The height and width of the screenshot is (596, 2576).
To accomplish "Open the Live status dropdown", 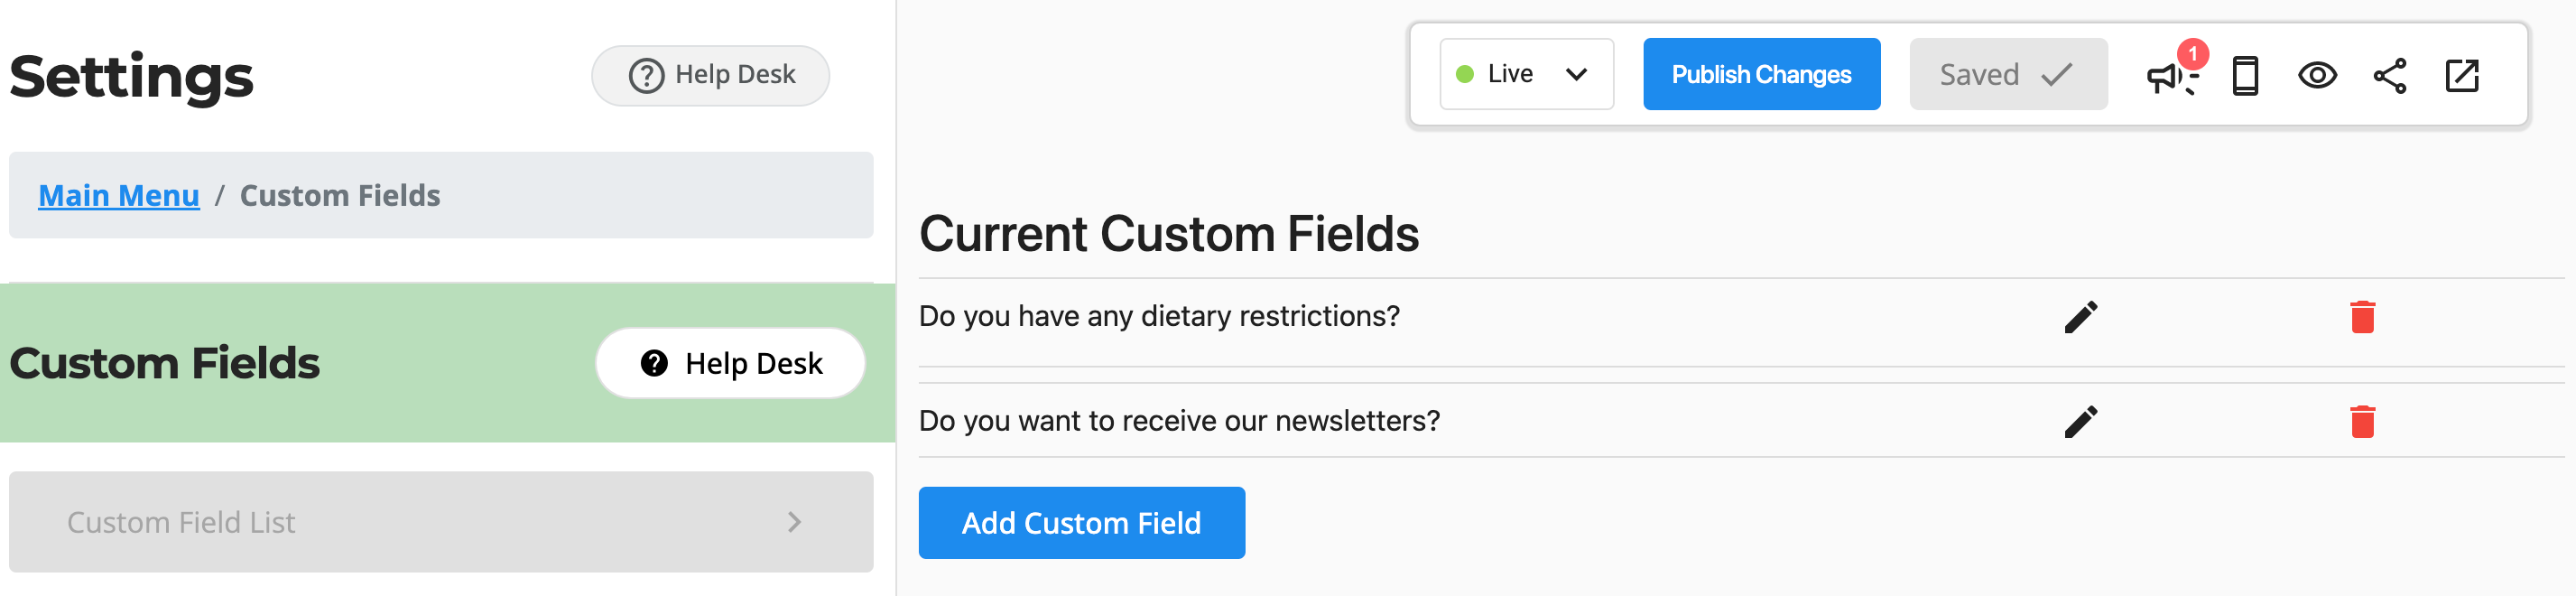I will (1578, 73).
